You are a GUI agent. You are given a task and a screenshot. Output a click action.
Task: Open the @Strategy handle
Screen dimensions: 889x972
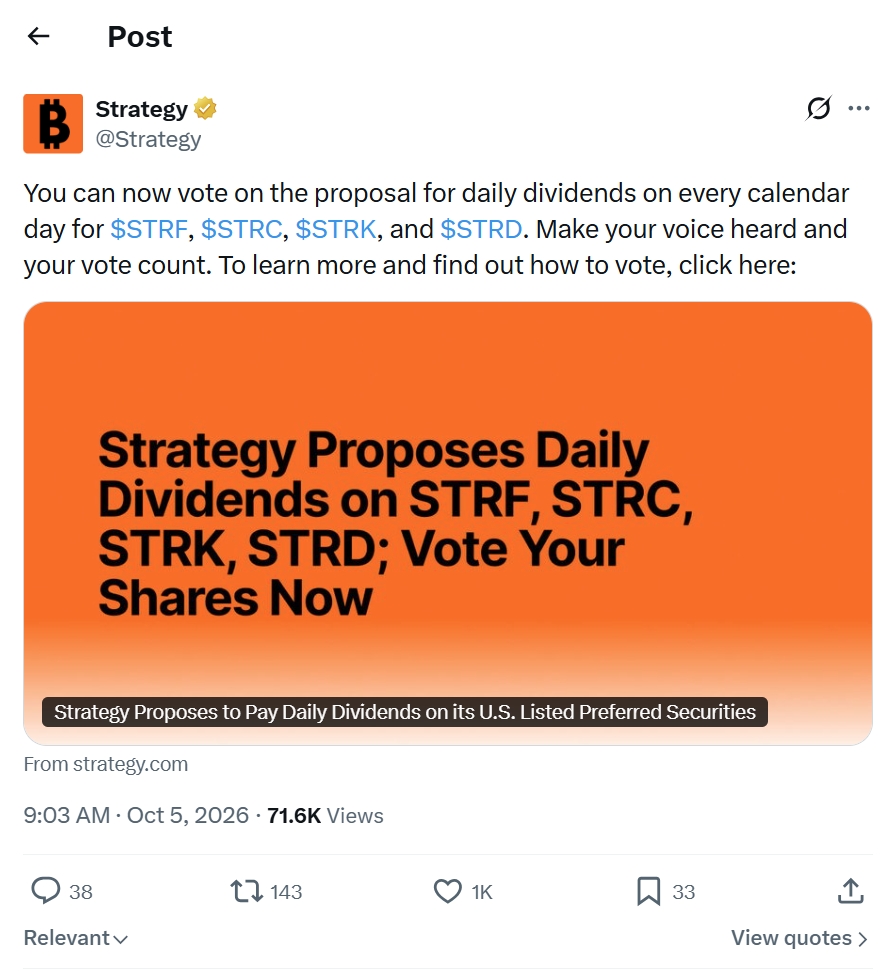tap(148, 139)
